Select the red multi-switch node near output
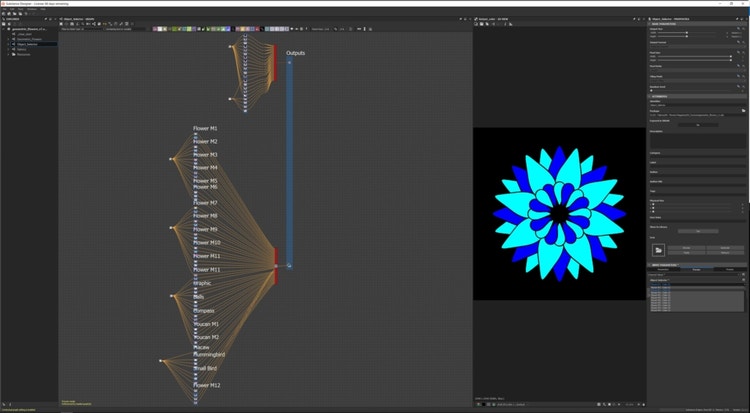Viewport: 750px width, 413px height. point(276,266)
